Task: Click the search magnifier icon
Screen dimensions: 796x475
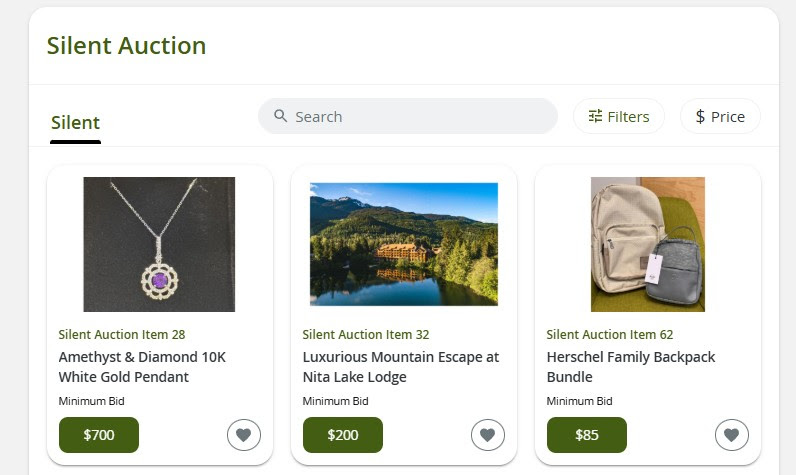Action: pos(281,116)
